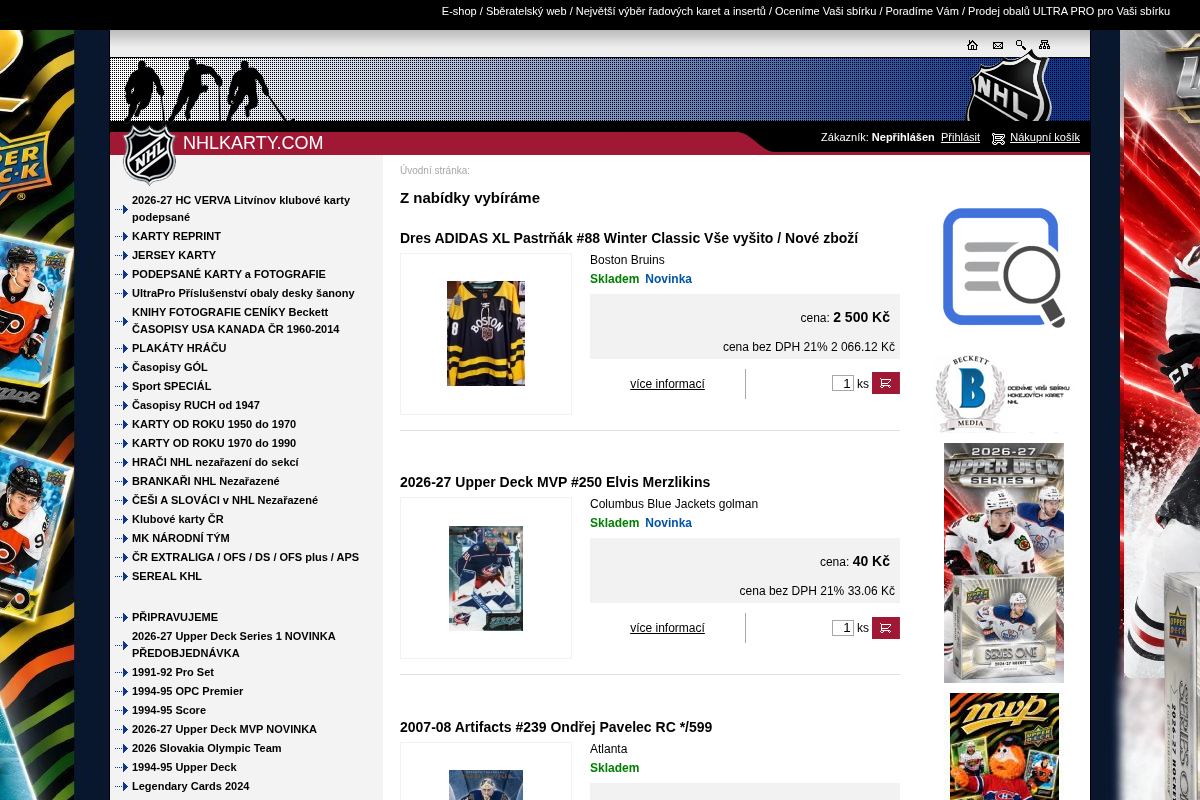Open KARTY OD ROKU 1950 do 1970
The width and height of the screenshot is (1200, 800).
click(x=214, y=424)
